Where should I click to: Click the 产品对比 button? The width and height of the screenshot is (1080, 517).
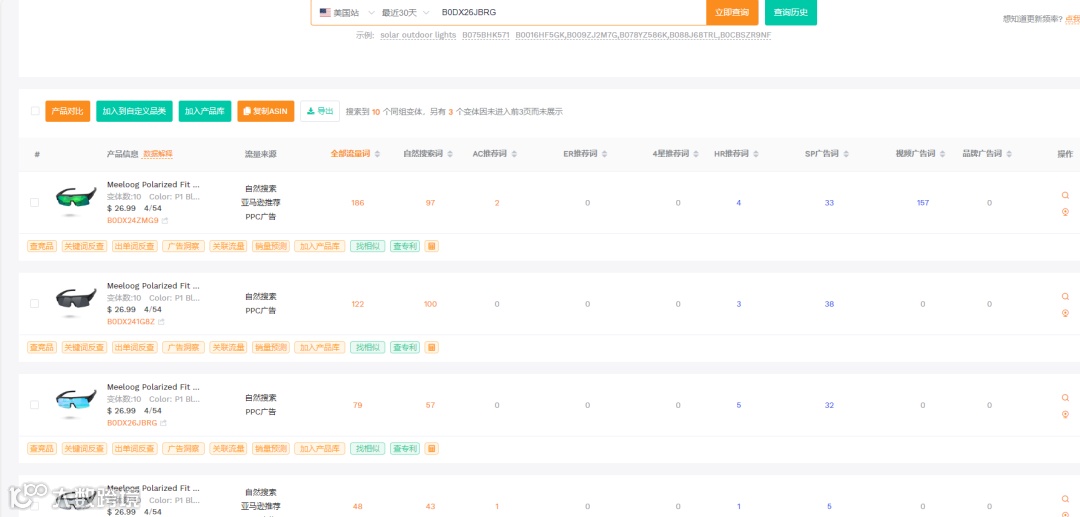pos(68,111)
